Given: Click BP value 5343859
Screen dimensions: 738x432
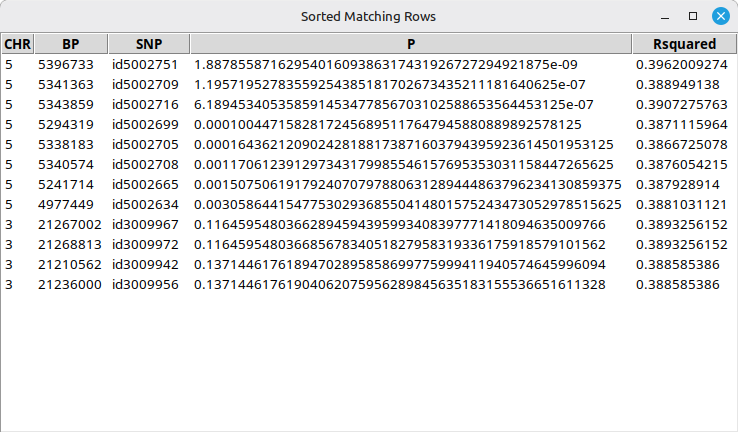Looking at the screenshot, I should [66, 104].
